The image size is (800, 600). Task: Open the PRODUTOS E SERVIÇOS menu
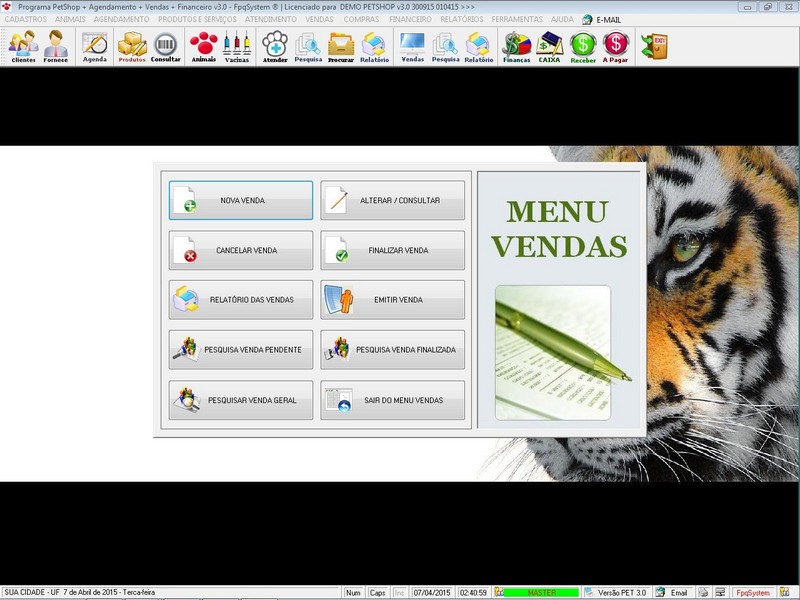coord(197,19)
